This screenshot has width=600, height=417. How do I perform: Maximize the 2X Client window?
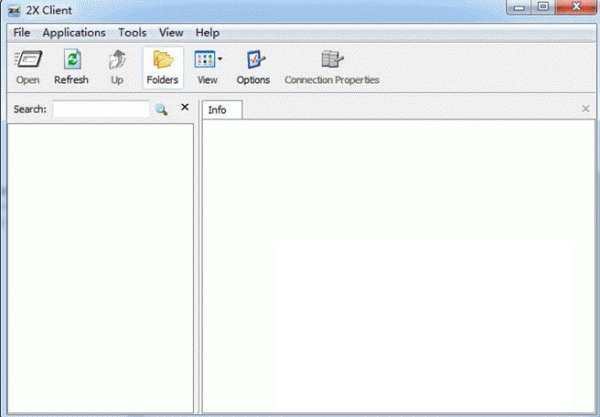544,9
